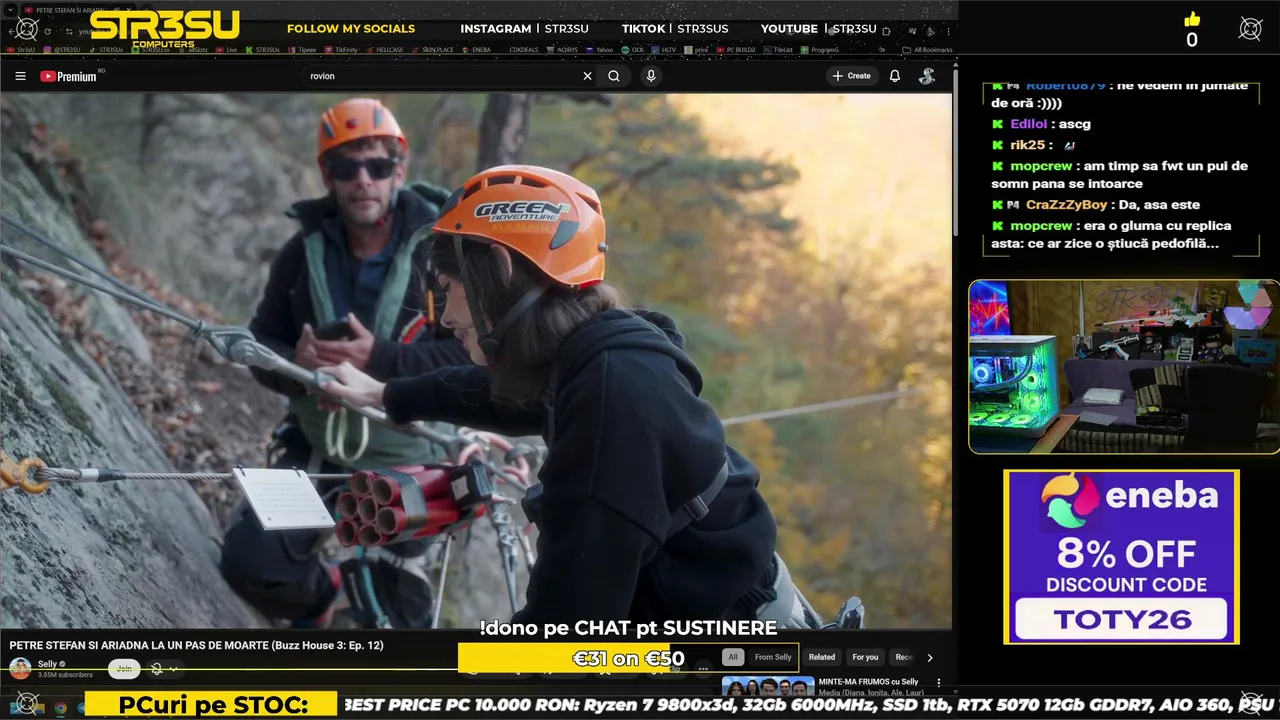Open MINTE-MA FRUMOS cu Selly video title
Screen dimensions: 1280x720
click(868, 682)
